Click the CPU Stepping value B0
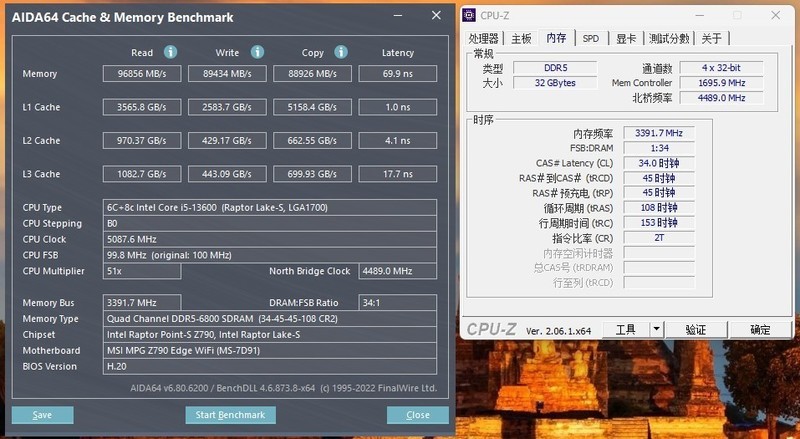The image size is (800, 439). tap(269, 223)
